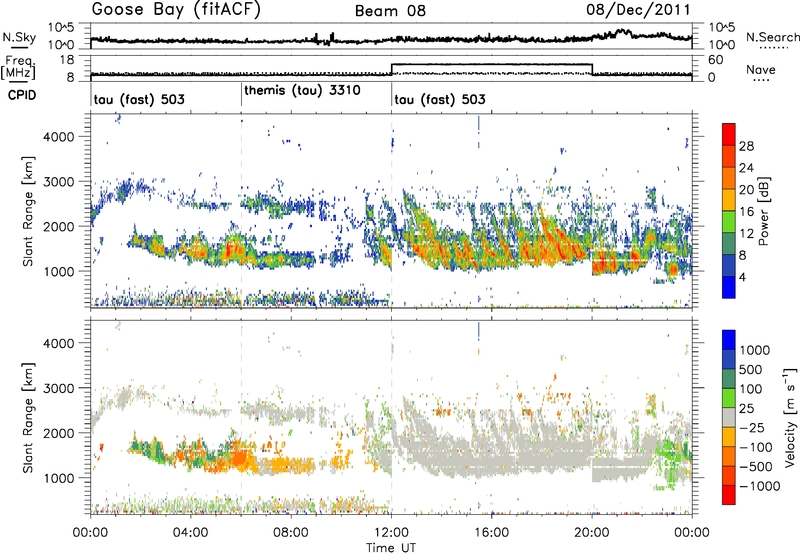Pick the grey ±25 velocity colorbar segment
This screenshot has width=800, height=554.
pyautogui.click(x=729, y=417)
